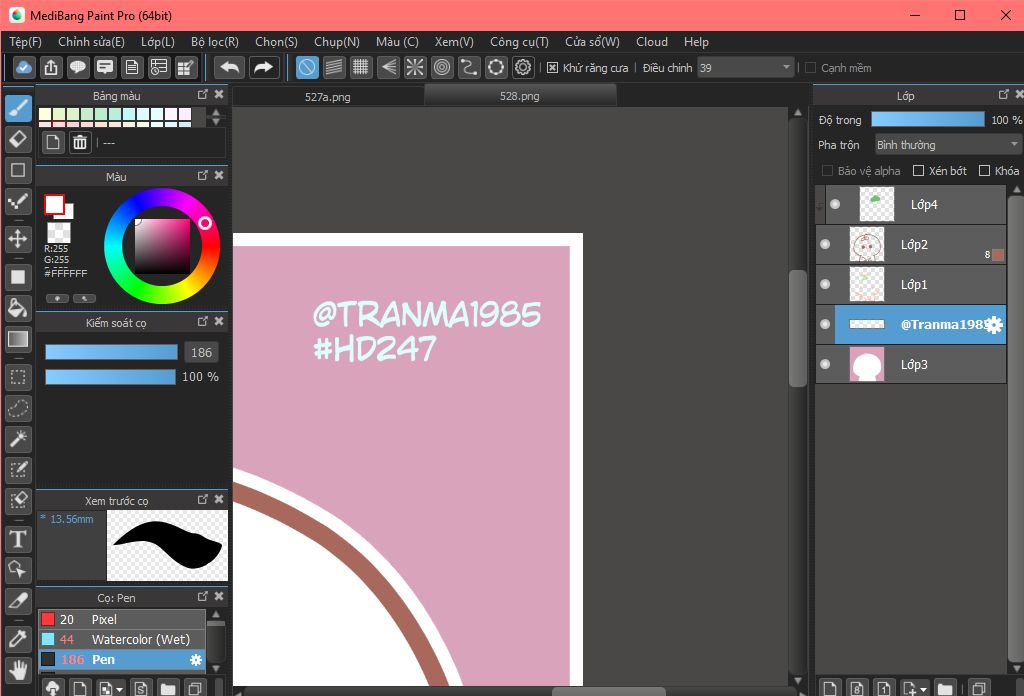Click the foreground color swatch
The width and height of the screenshot is (1024, 696).
(54, 204)
